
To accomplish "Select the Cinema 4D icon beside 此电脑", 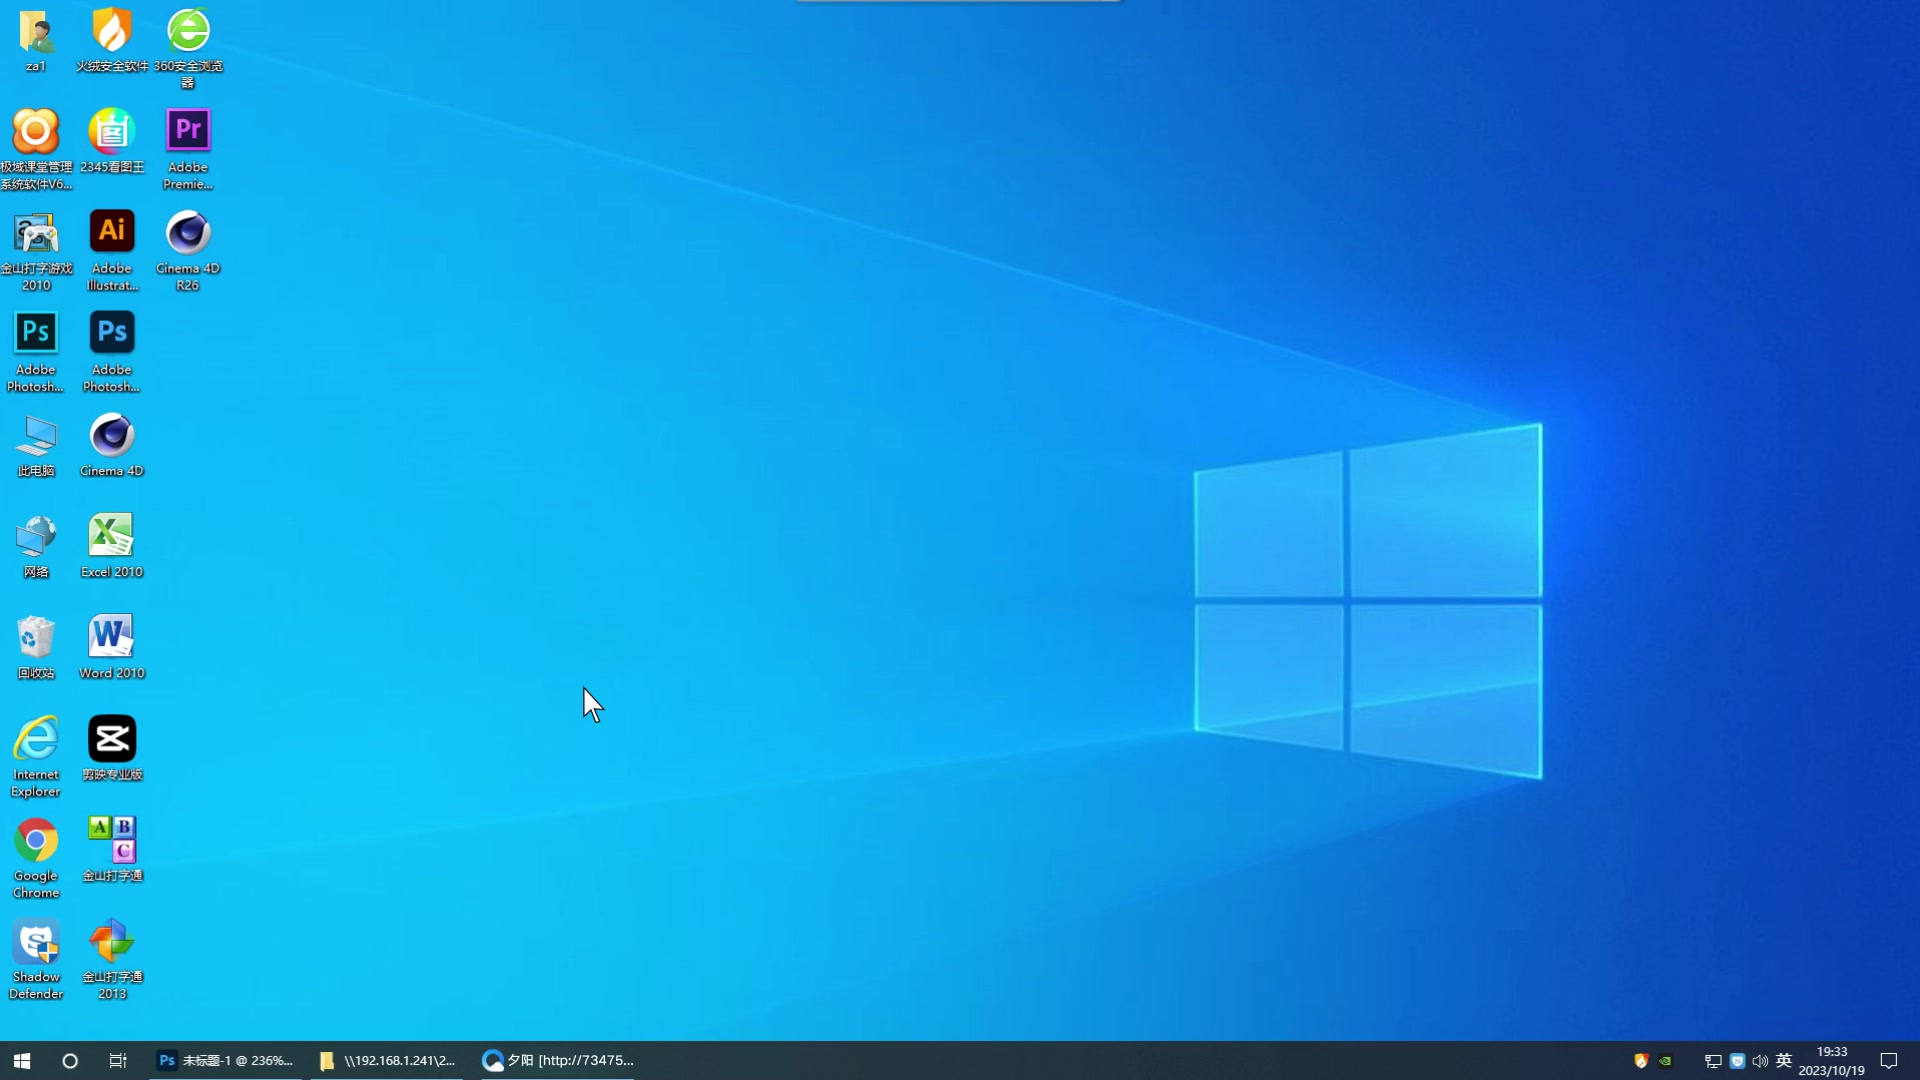I will [112, 445].
